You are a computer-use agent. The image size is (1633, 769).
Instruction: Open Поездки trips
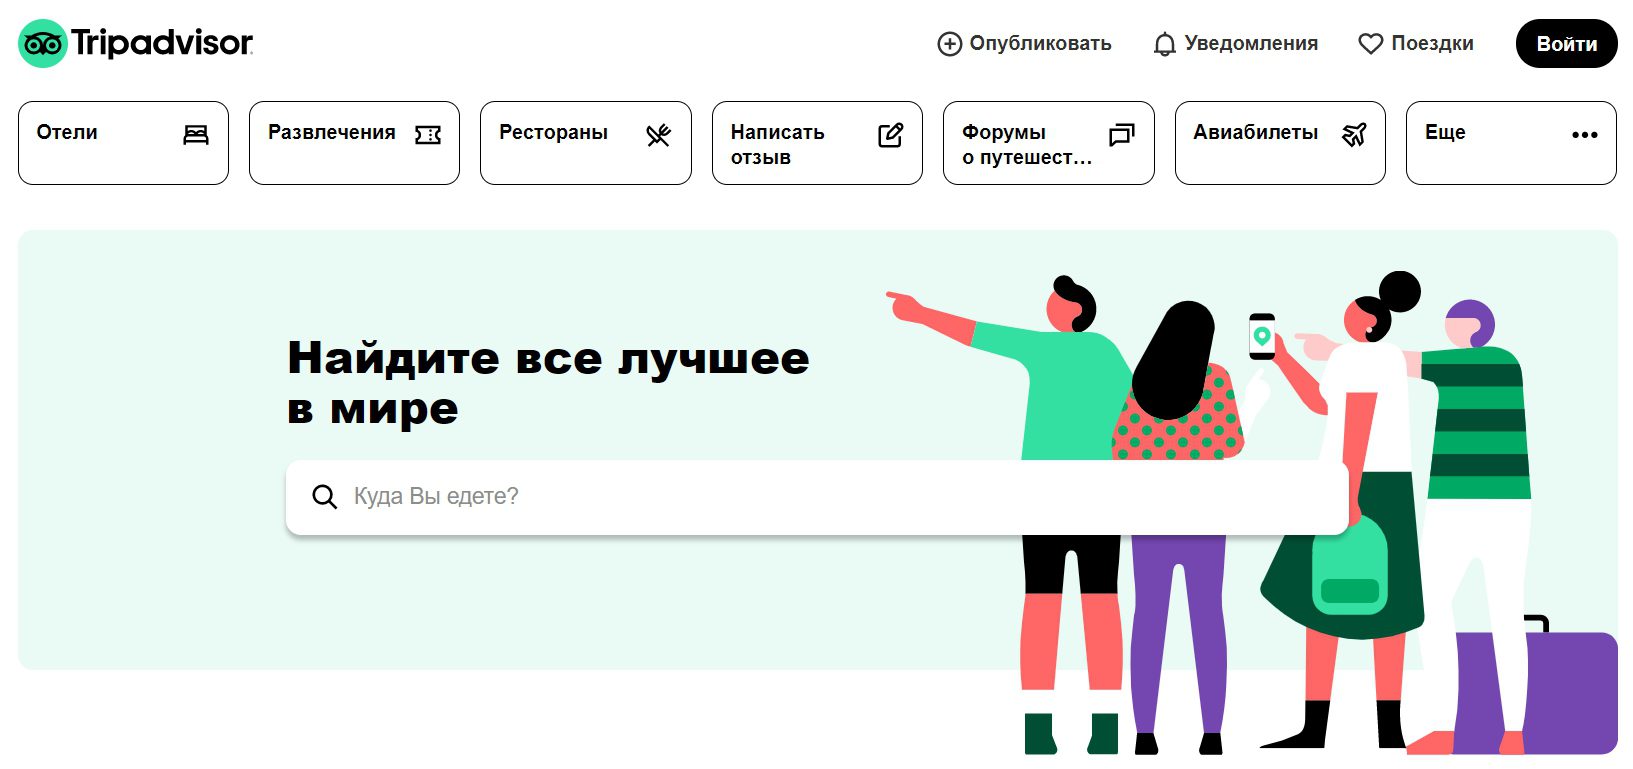[x=1416, y=44]
